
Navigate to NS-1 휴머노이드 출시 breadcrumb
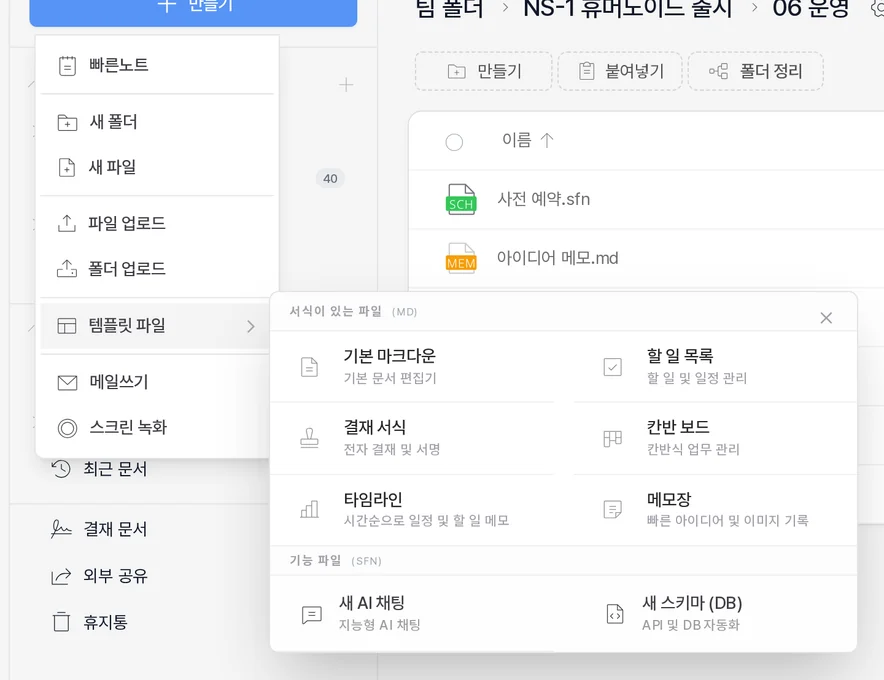point(627,8)
